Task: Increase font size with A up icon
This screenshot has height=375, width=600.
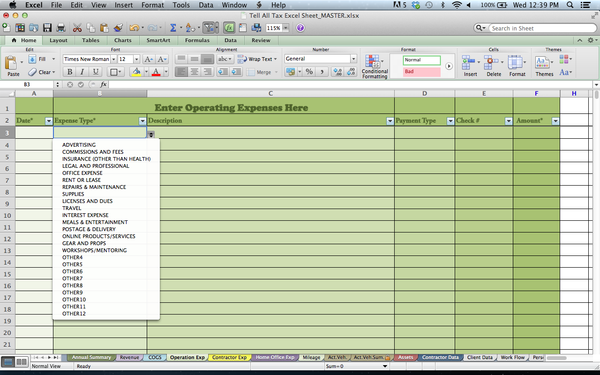Action: 148,59
